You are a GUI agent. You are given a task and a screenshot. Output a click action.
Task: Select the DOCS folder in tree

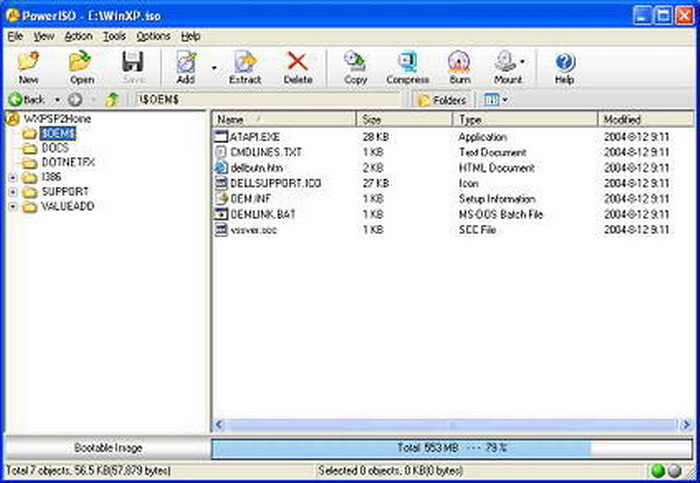tap(55, 148)
